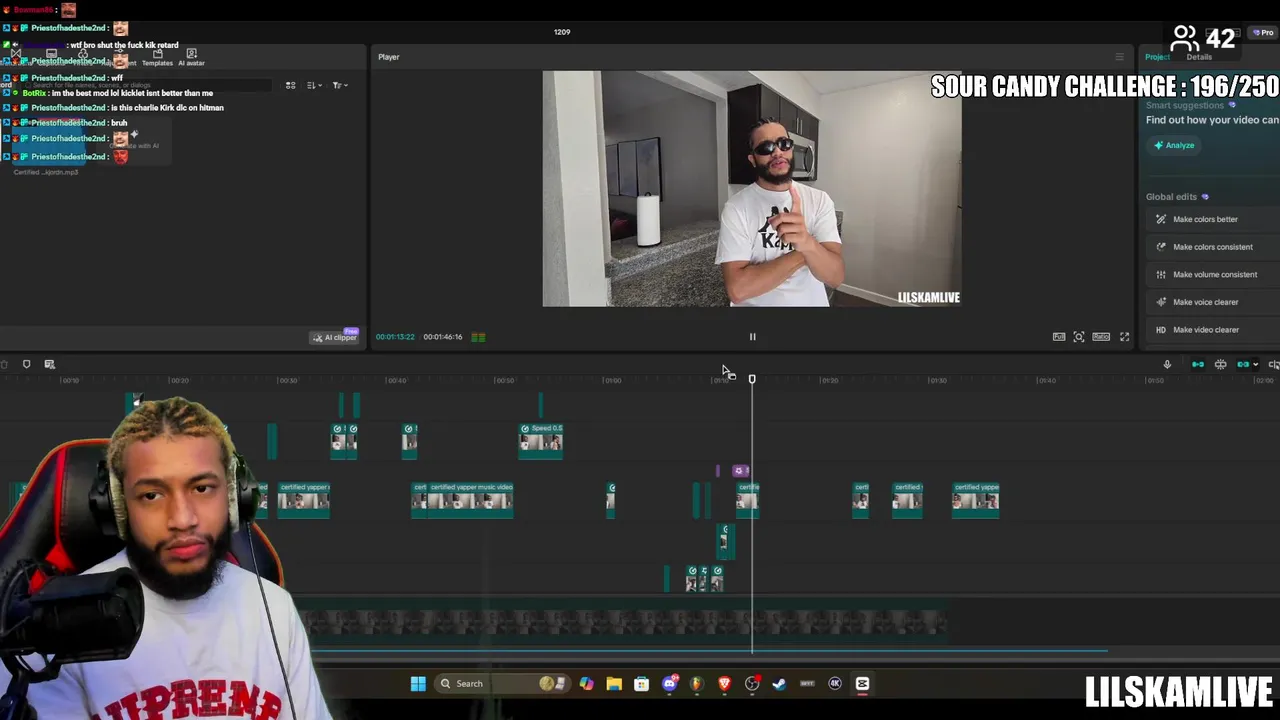This screenshot has height=720, width=1280.
Task: Pause the video in the Player
Action: (x=753, y=337)
